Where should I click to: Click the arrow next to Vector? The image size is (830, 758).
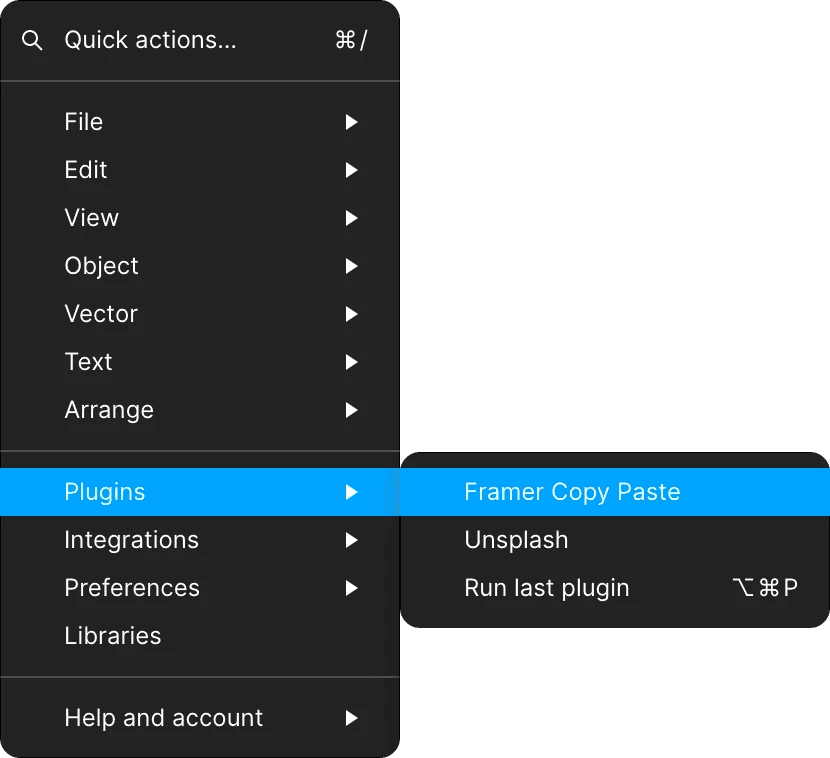(351, 314)
